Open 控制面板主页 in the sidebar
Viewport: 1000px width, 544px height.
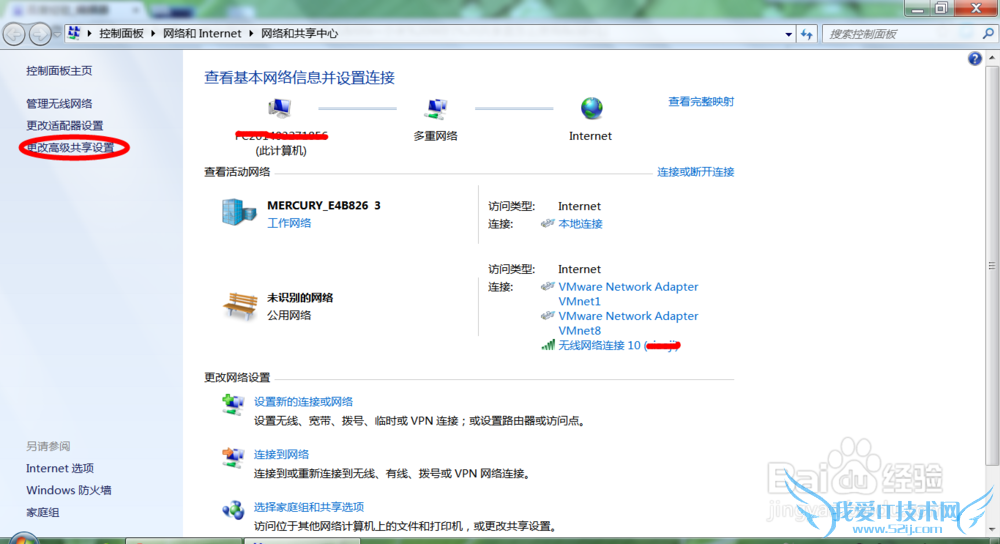(59, 71)
